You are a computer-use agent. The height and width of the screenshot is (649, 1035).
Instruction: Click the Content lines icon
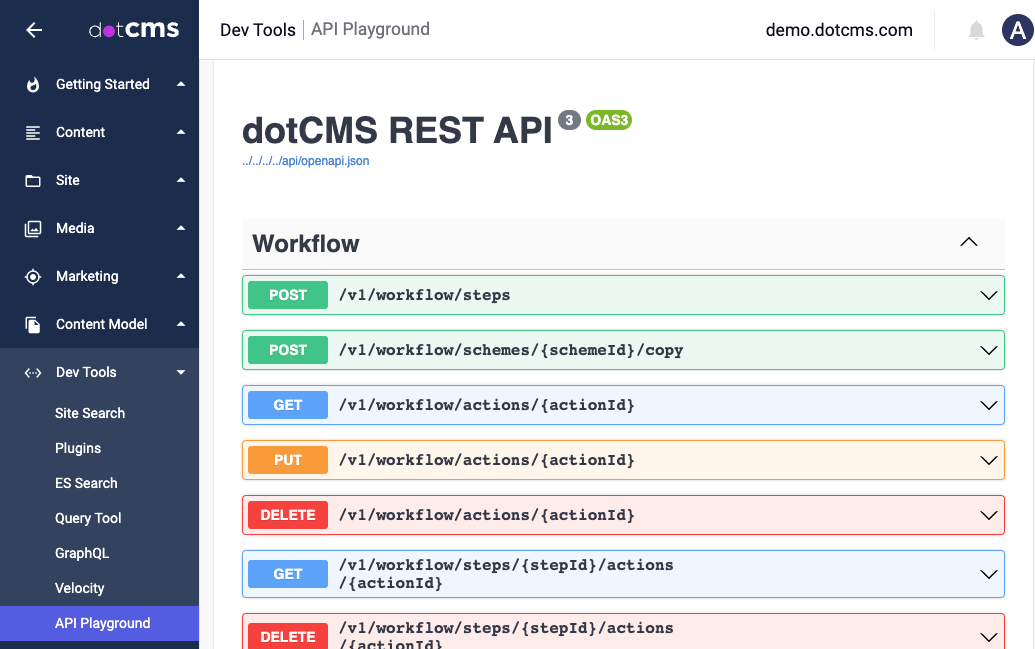(x=33, y=133)
